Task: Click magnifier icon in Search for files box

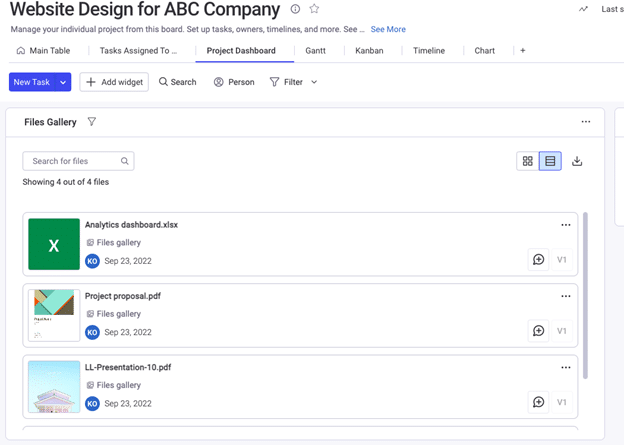Action: pyautogui.click(x=125, y=161)
